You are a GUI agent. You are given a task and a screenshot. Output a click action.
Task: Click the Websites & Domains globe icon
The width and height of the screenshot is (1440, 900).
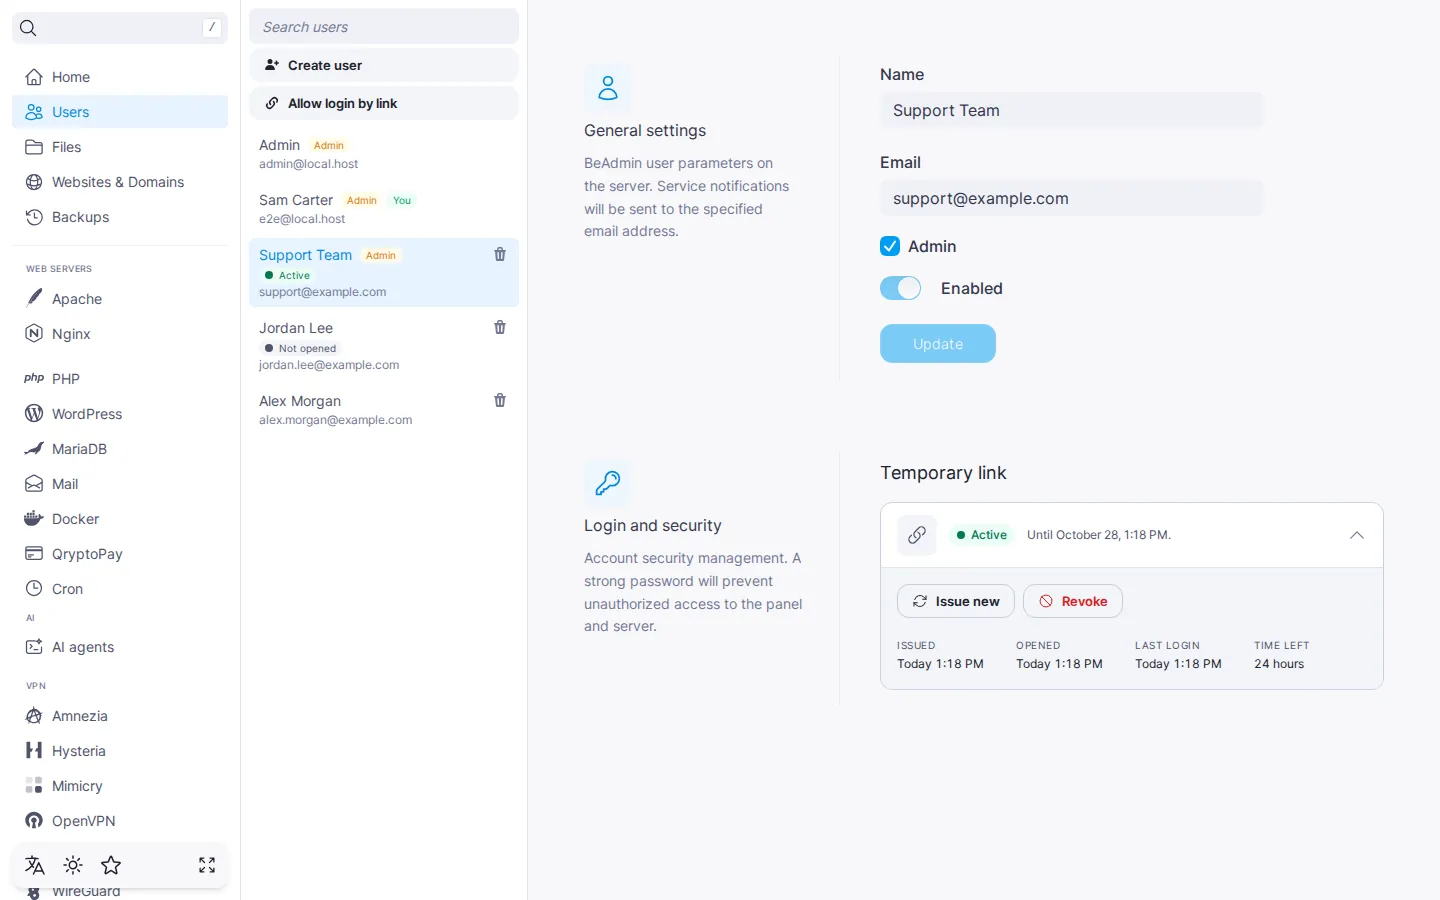34,182
